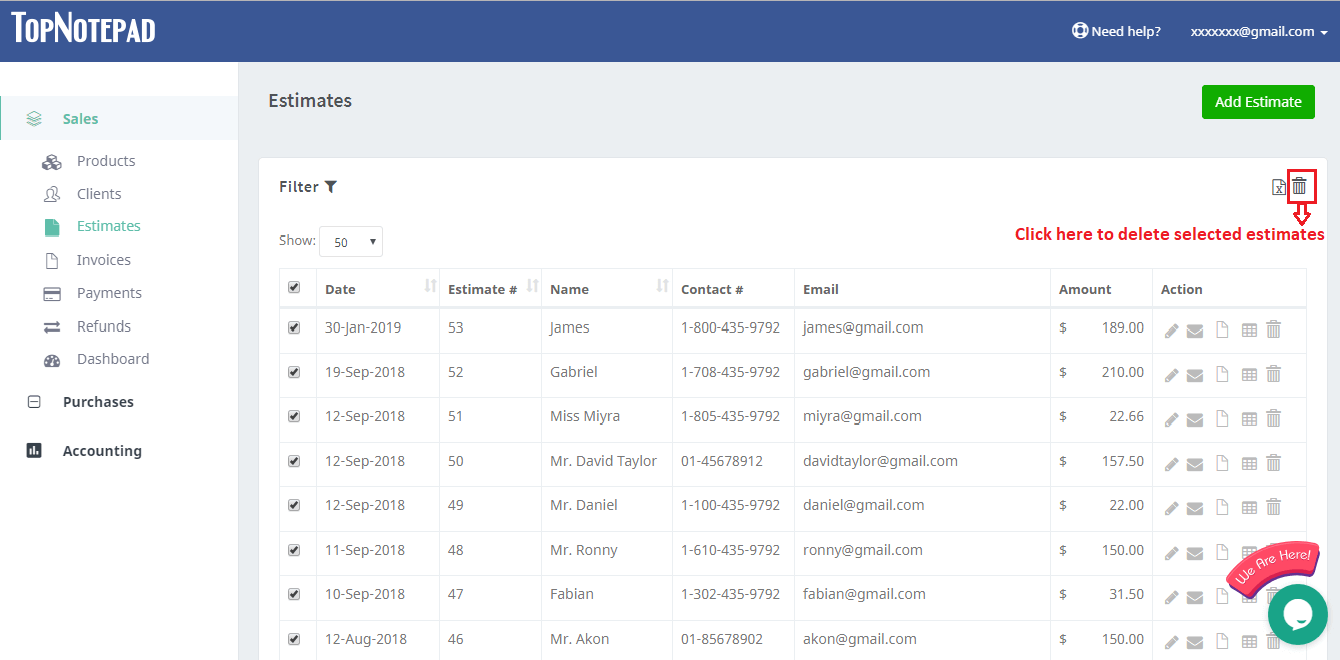Open the document icon in Miss Miyra's row
The image size is (1340, 660).
1222,418
